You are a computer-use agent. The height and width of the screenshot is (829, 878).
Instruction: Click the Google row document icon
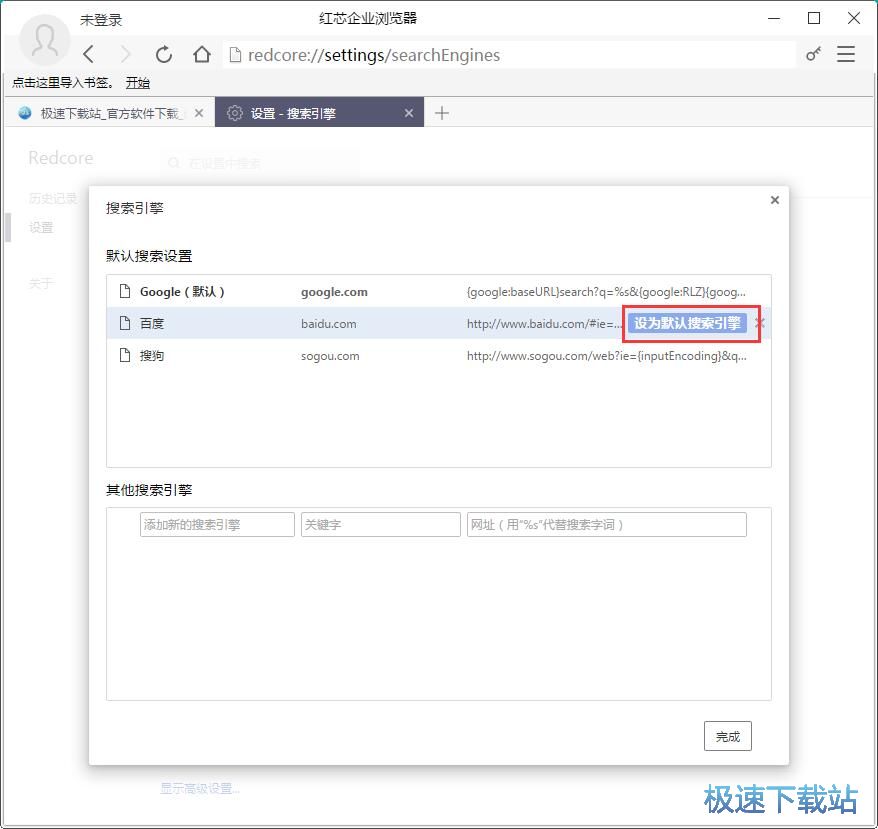click(x=125, y=291)
